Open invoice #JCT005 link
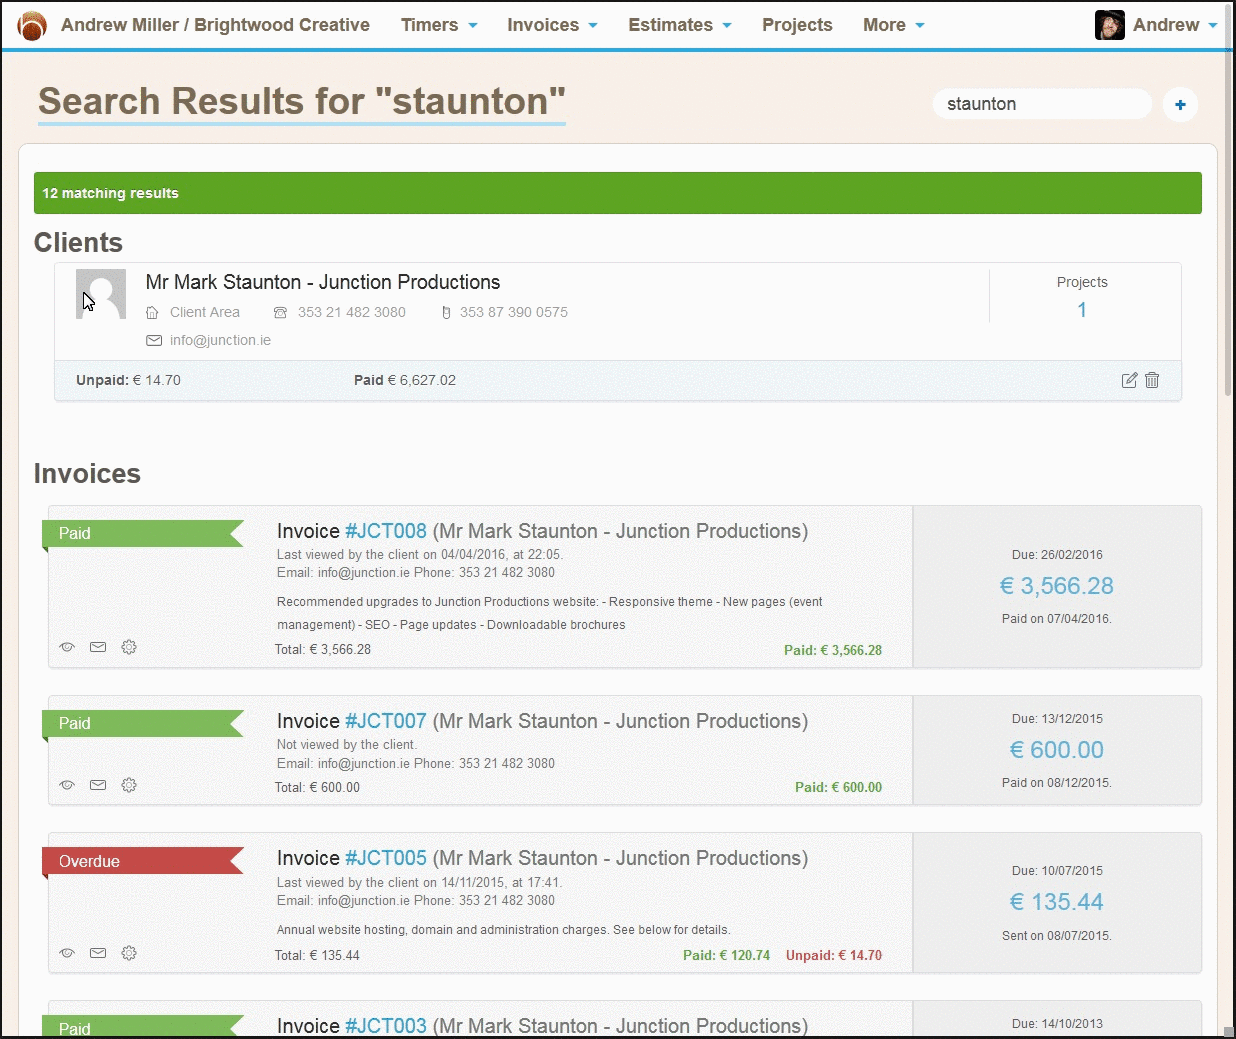This screenshot has width=1236, height=1039. click(386, 858)
